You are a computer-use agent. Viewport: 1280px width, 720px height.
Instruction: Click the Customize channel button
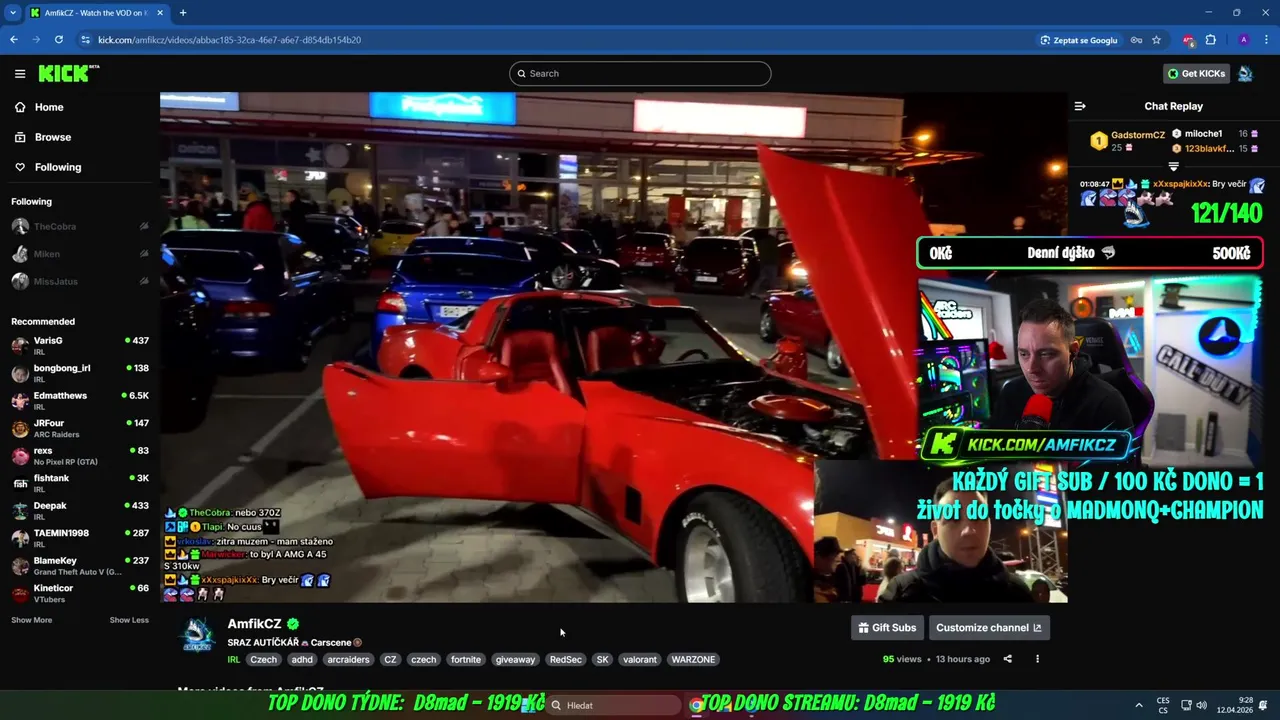coord(988,628)
